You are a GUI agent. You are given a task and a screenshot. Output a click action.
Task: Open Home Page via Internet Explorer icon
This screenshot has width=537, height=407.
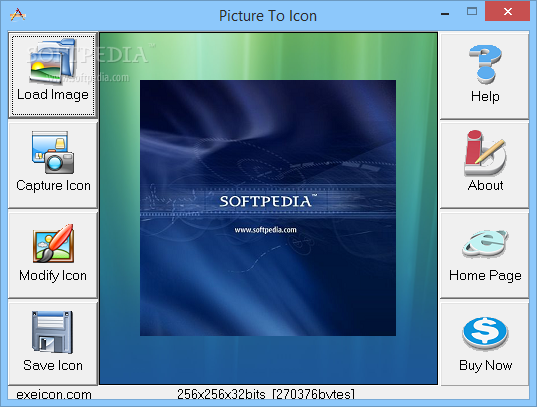(x=485, y=244)
